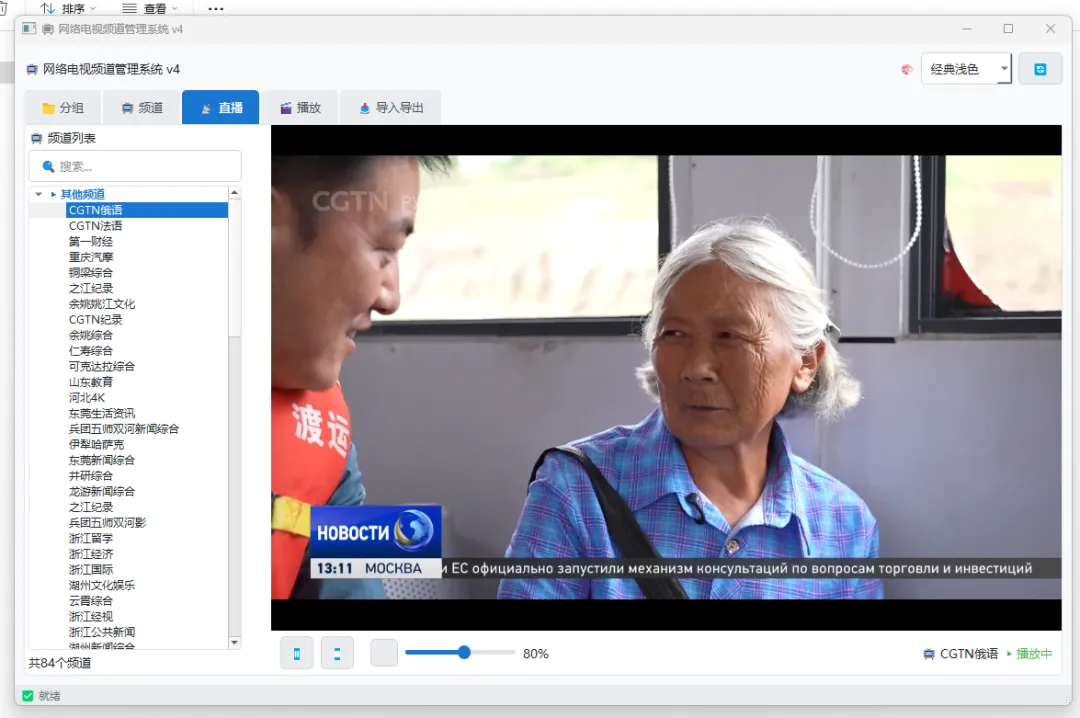
Task: Click the channel list scroll-down arrow
Action: tap(234, 642)
